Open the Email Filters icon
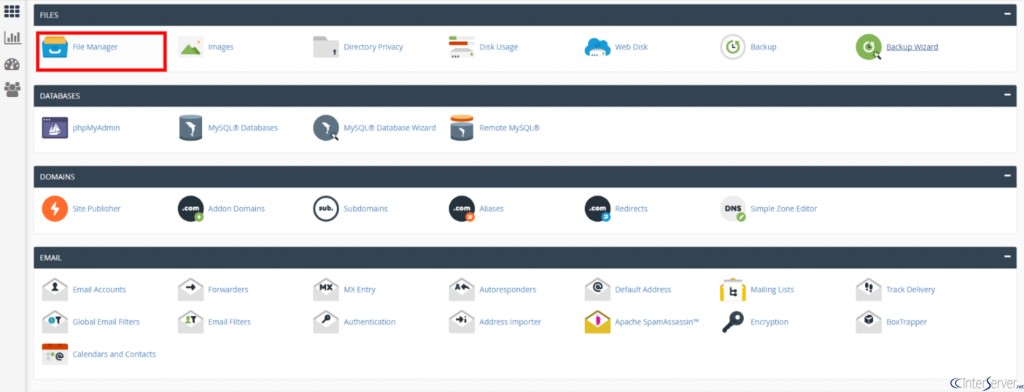 pyautogui.click(x=191, y=322)
